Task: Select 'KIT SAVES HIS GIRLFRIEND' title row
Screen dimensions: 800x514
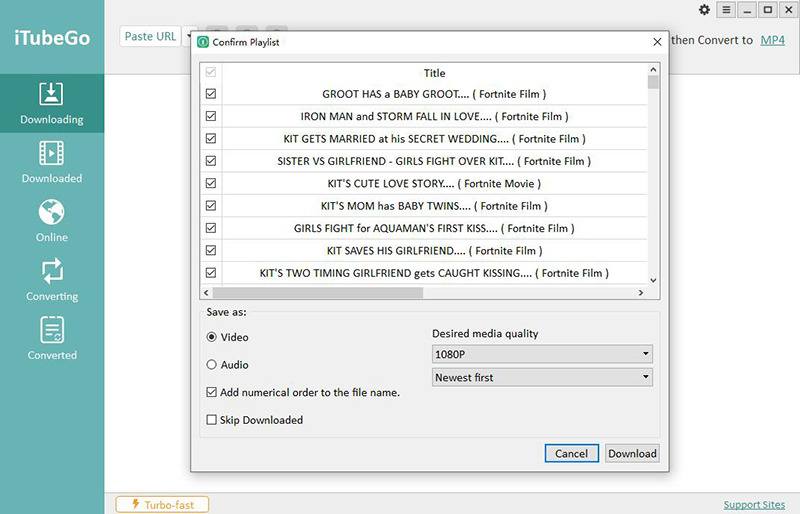Action: point(434,251)
